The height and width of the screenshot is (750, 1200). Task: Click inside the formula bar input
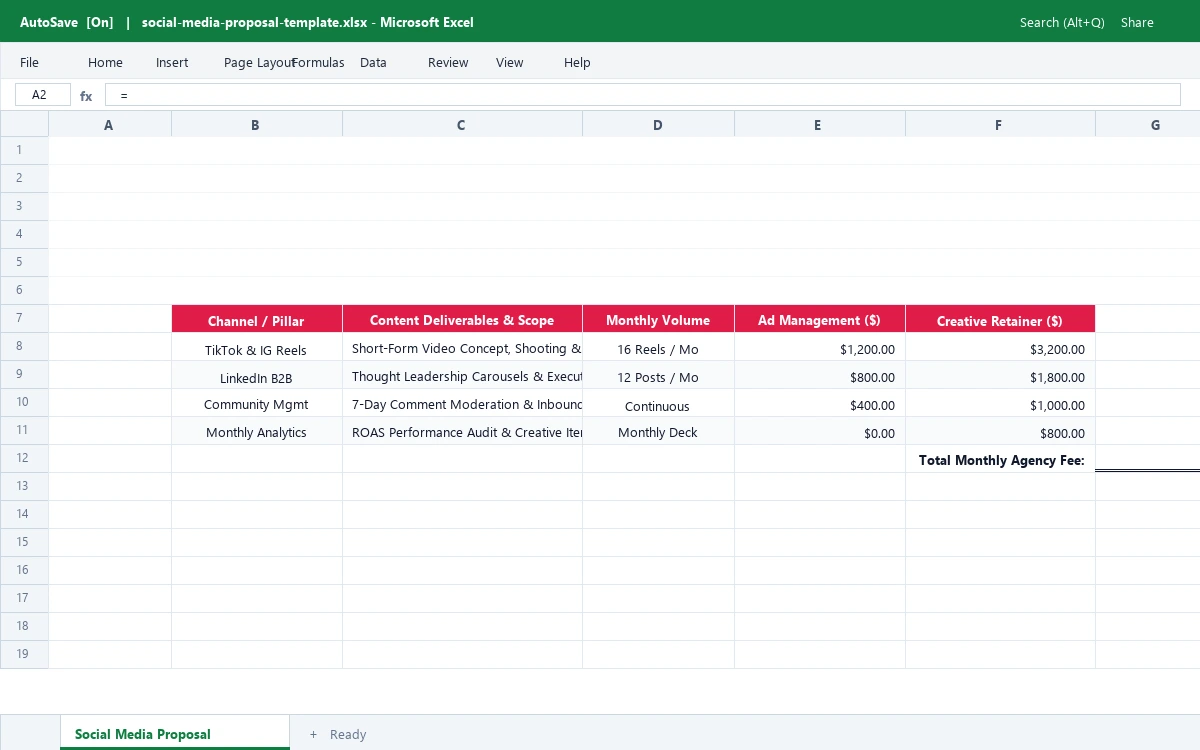[643, 95]
